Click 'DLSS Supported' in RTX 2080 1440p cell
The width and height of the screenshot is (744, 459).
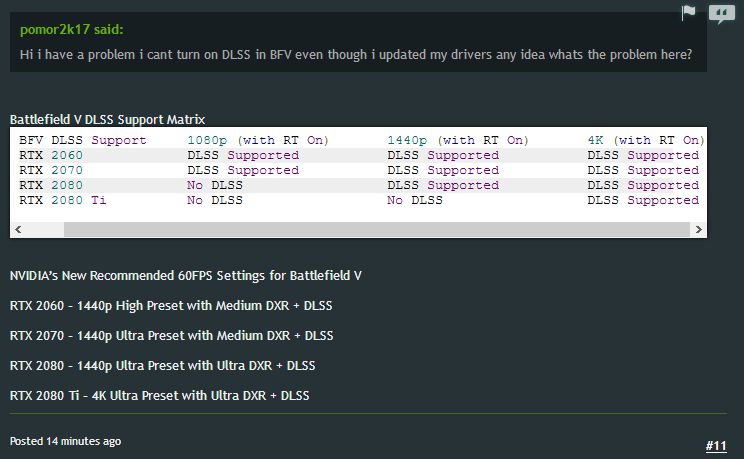pos(443,185)
